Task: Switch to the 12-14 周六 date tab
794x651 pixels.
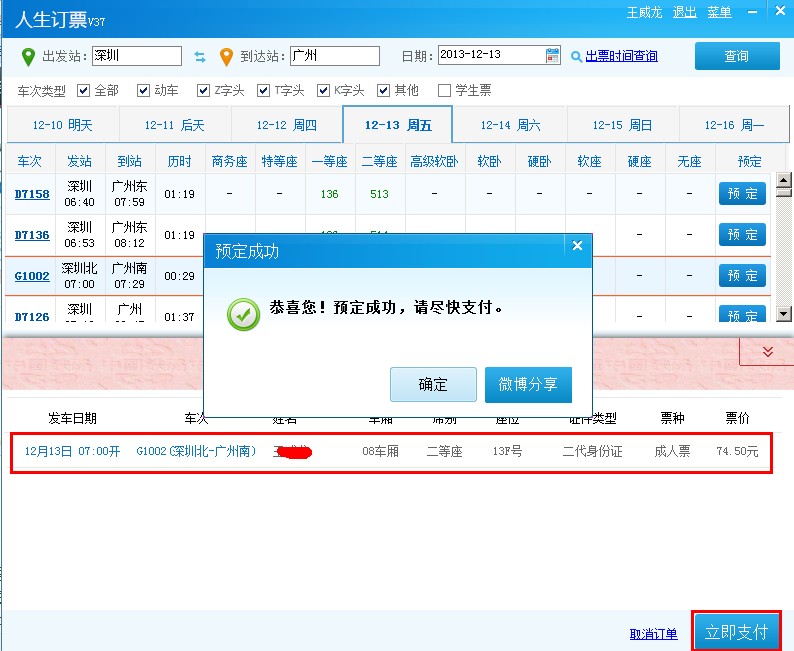Action: click(x=510, y=125)
